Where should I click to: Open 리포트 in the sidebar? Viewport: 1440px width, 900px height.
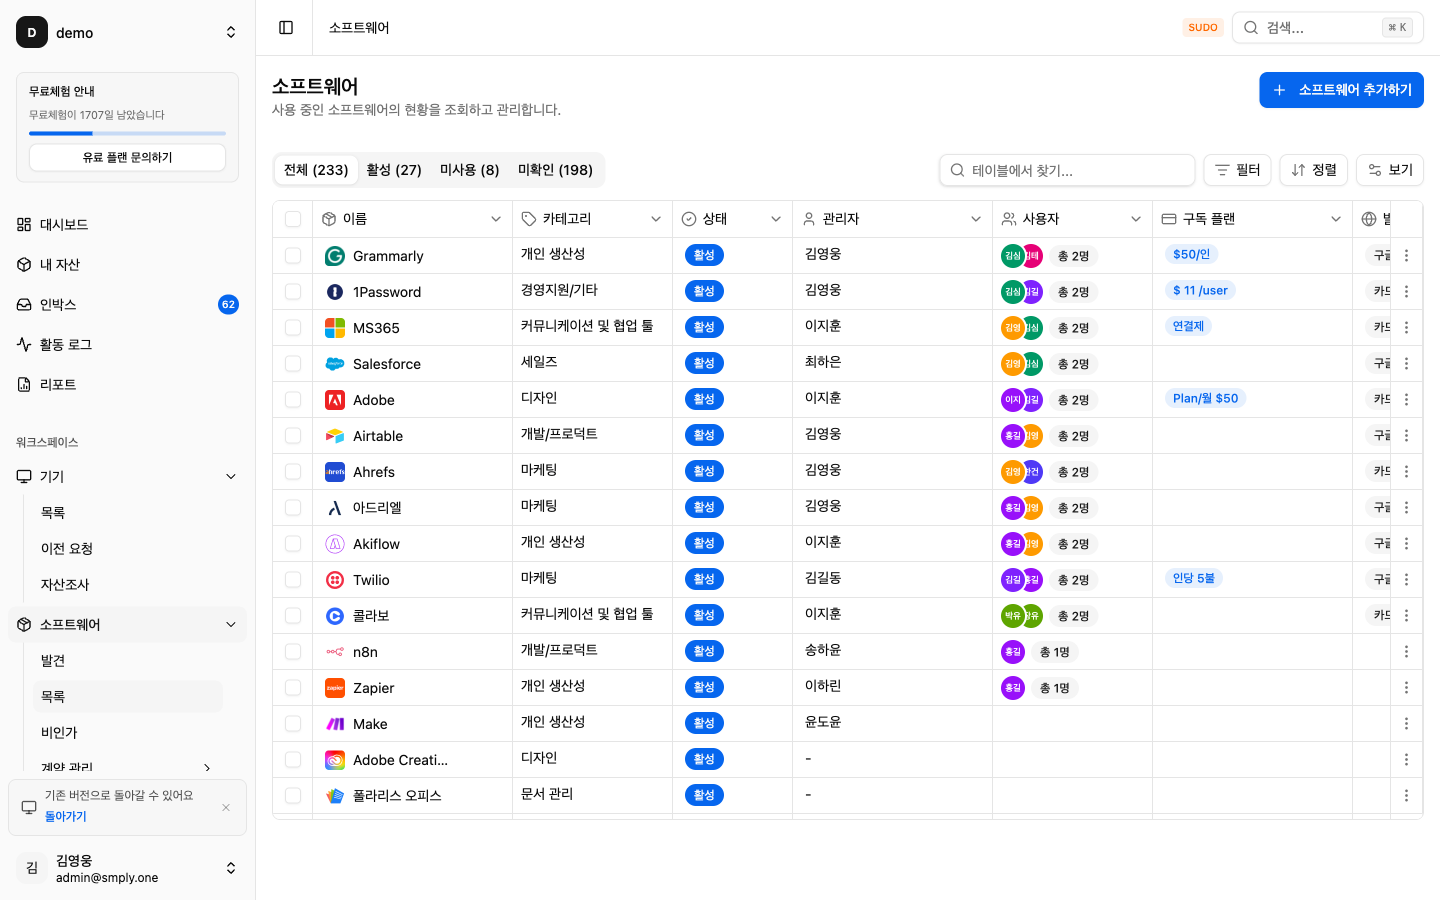point(127,384)
